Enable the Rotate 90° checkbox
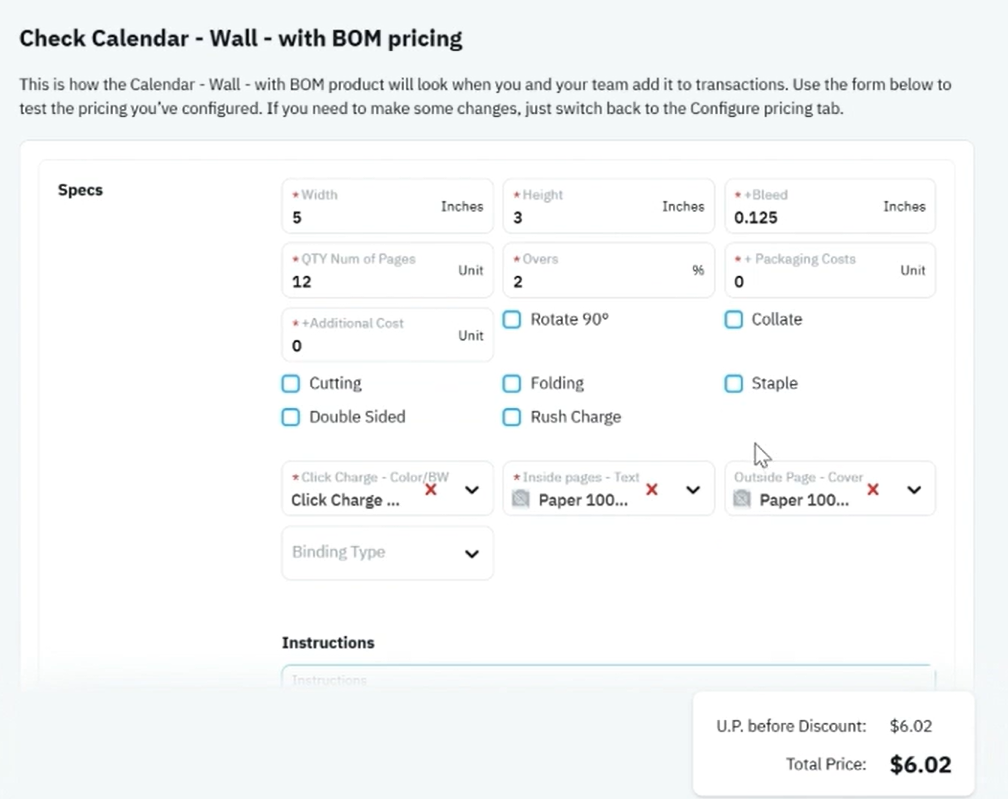1008x799 pixels. click(x=512, y=319)
